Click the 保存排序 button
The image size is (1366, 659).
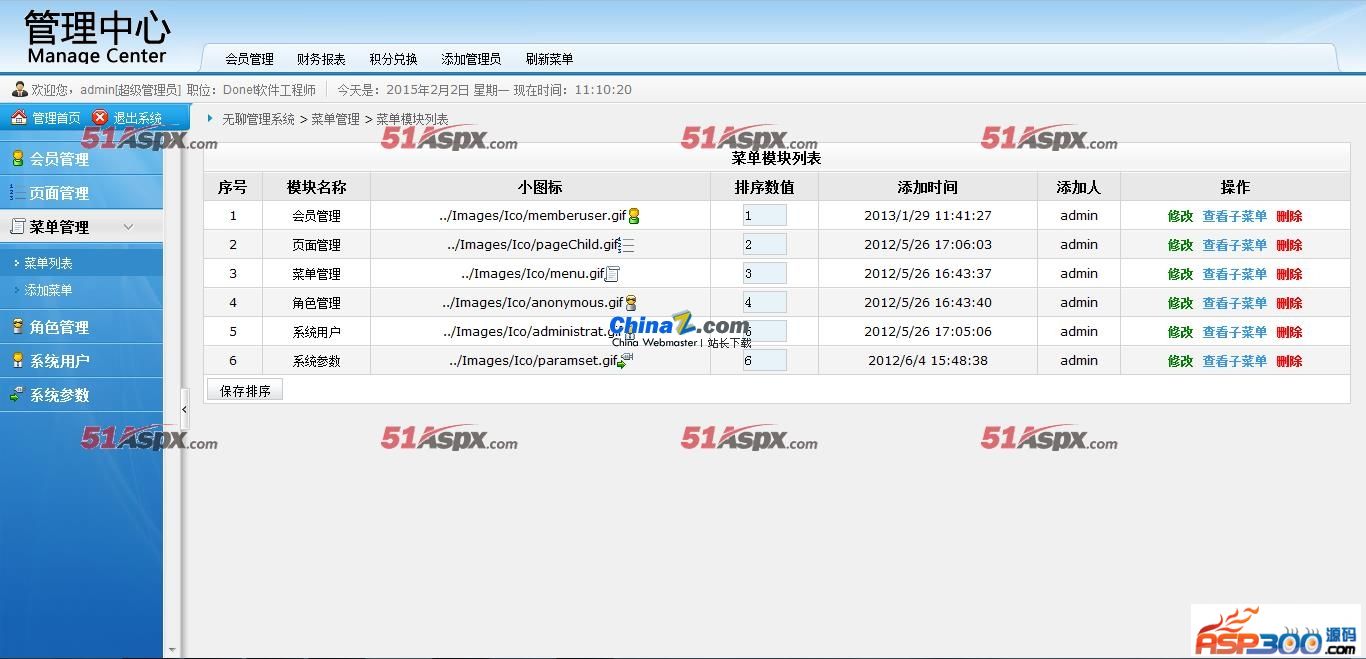click(245, 390)
